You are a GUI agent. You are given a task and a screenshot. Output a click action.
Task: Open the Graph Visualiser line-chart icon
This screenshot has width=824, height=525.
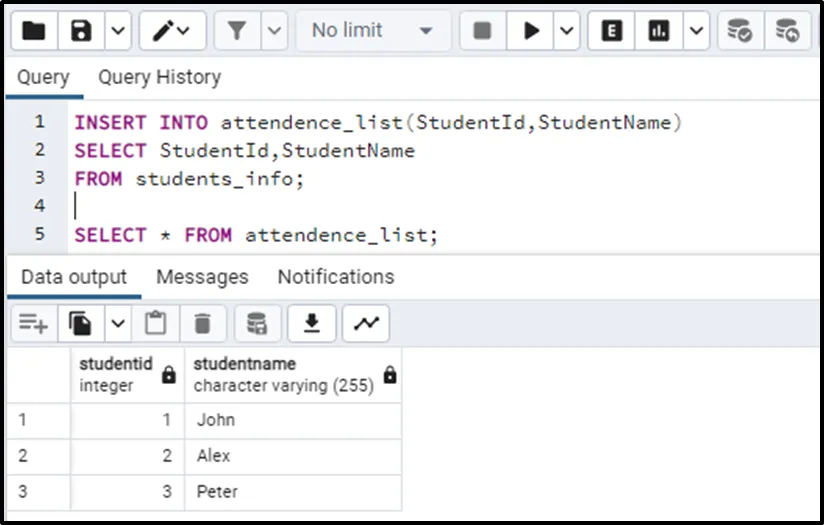point(366,323)
